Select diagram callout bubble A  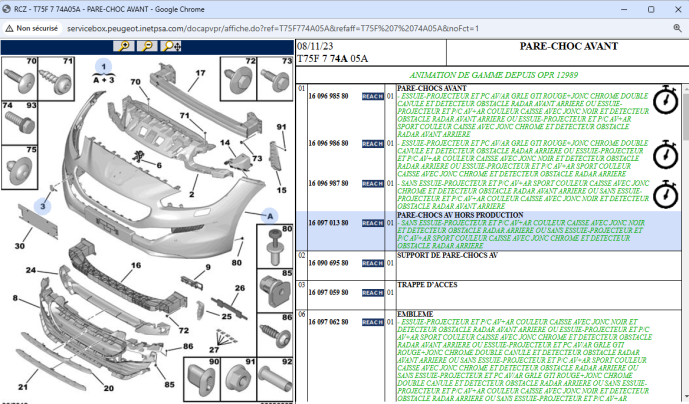pos(270,216)
